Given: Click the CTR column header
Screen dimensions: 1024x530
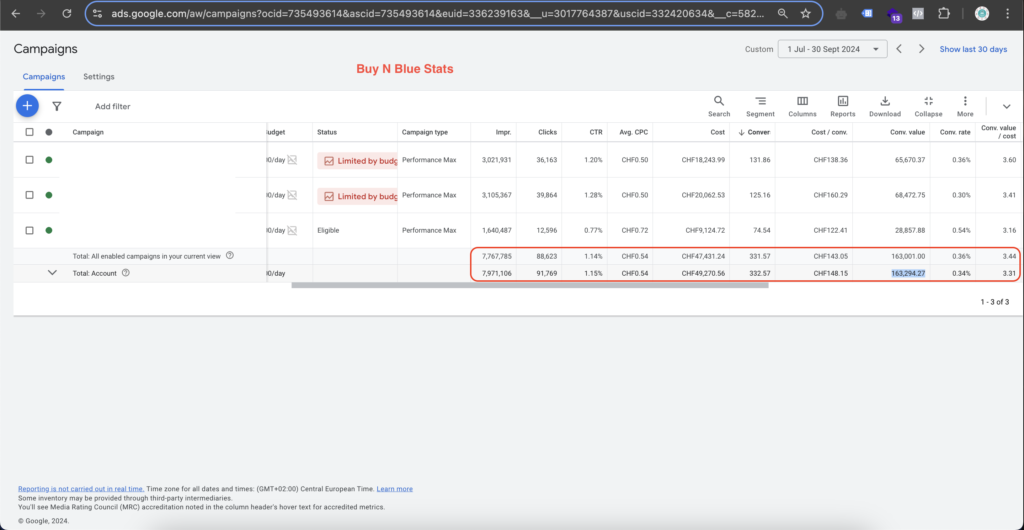Looking at the screenshot, I should coord(596,132).
